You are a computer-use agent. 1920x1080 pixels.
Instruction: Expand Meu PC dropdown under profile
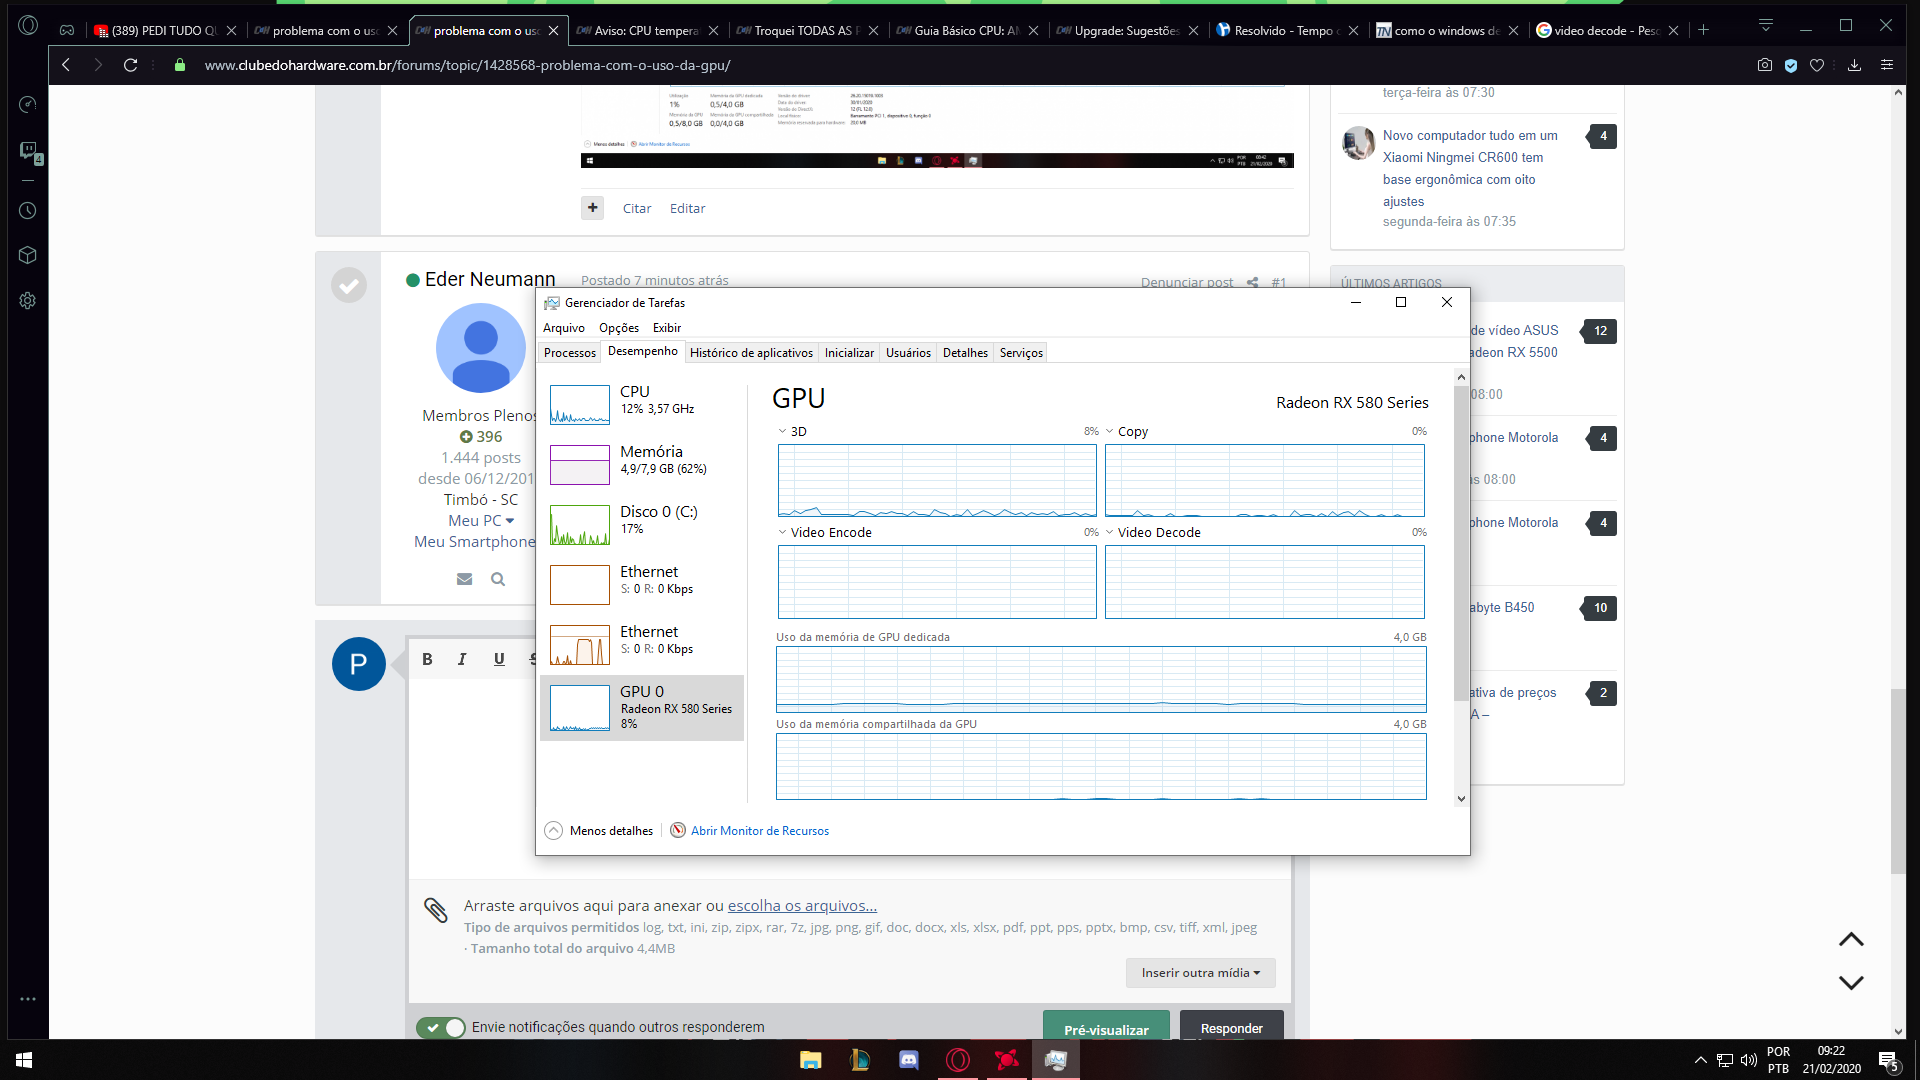(481, 521)
